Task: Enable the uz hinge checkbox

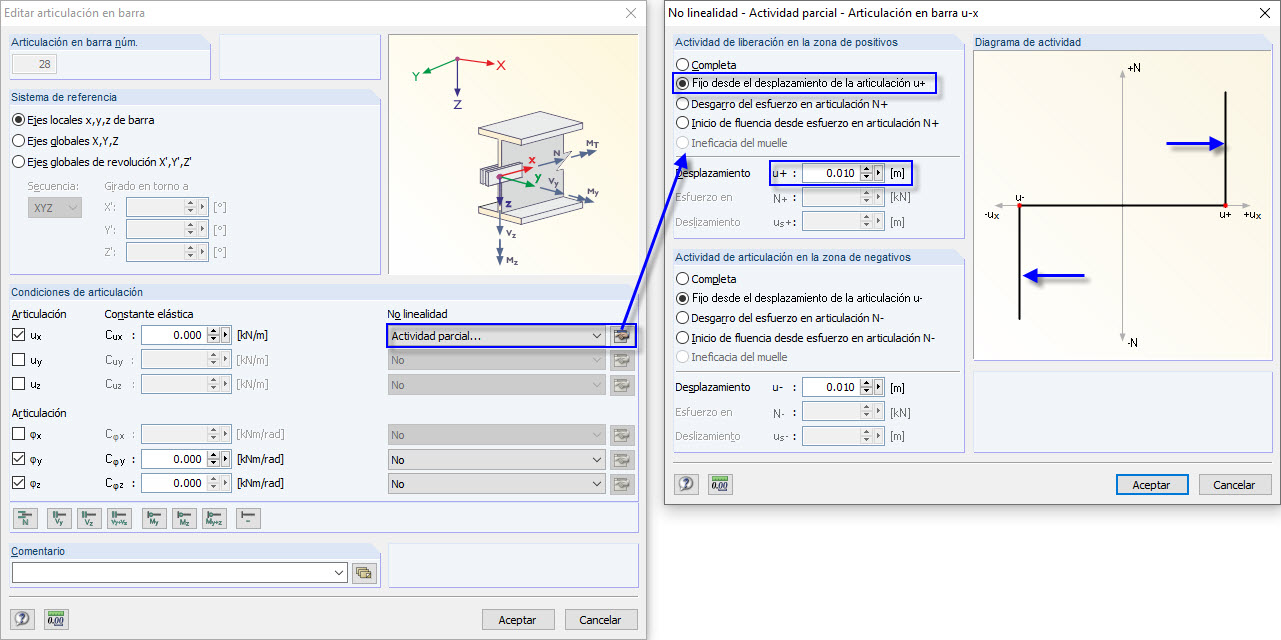Action: [18, 384]
